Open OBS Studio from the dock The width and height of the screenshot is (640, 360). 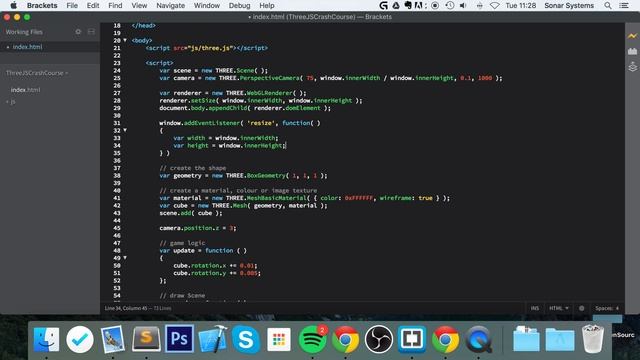tap(379, 339)
